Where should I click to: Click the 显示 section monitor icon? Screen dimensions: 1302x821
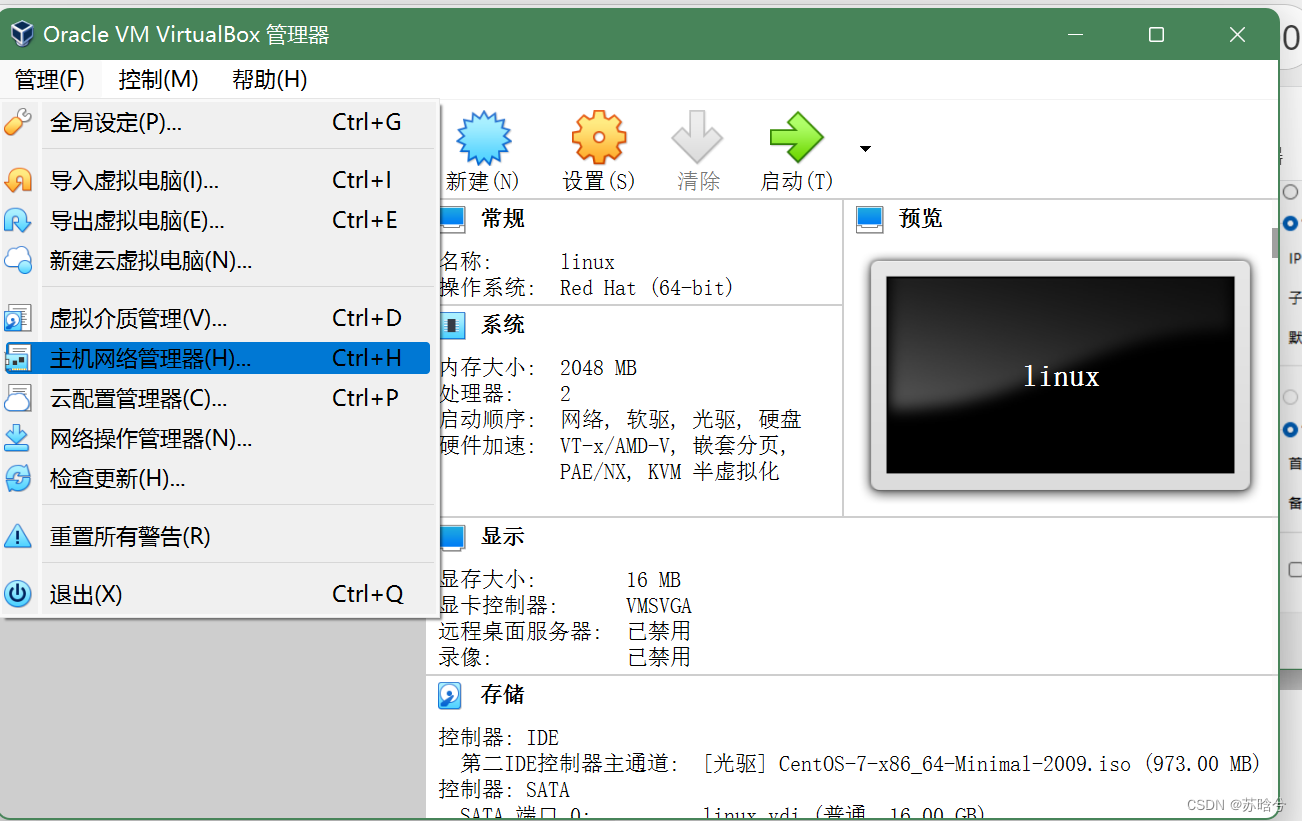coord(452,537)
